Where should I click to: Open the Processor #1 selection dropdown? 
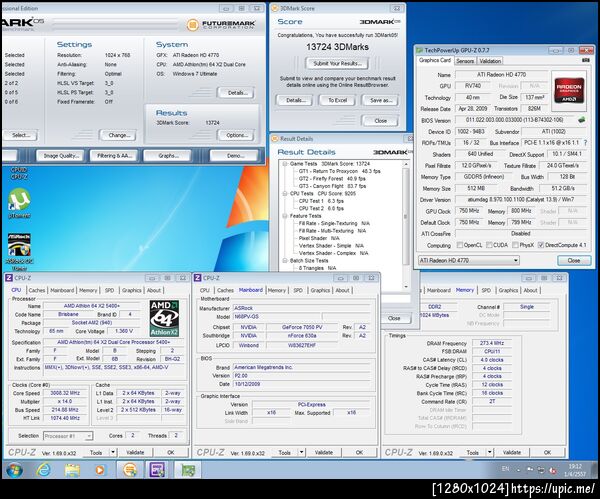point(68,436)
